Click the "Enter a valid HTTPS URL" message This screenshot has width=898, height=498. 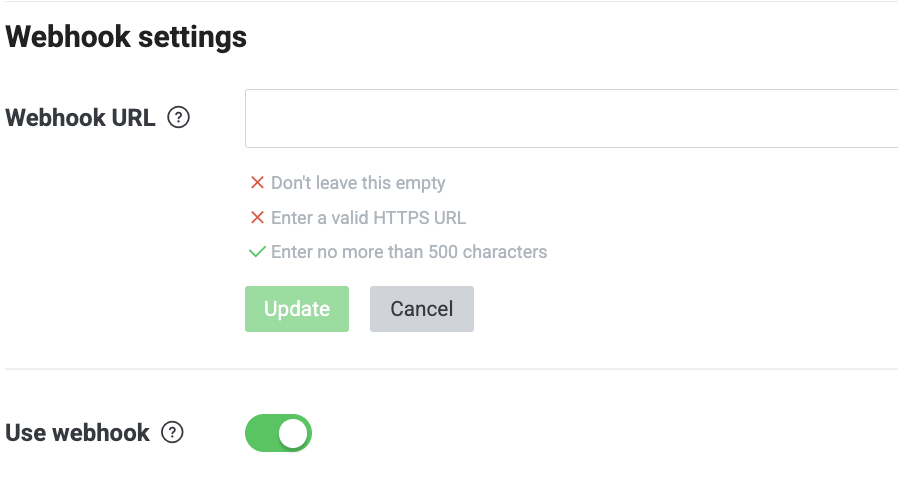click(x=368, y=218)
